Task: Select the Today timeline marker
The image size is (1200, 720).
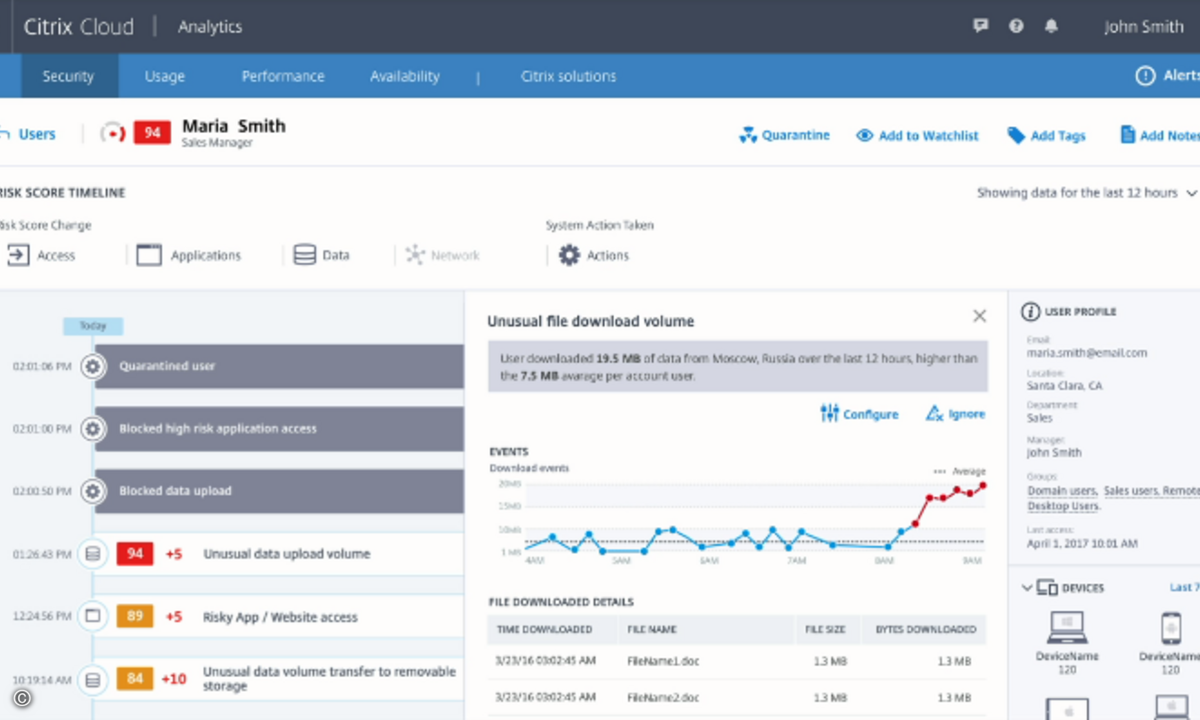Action: (x=93, y=326)
